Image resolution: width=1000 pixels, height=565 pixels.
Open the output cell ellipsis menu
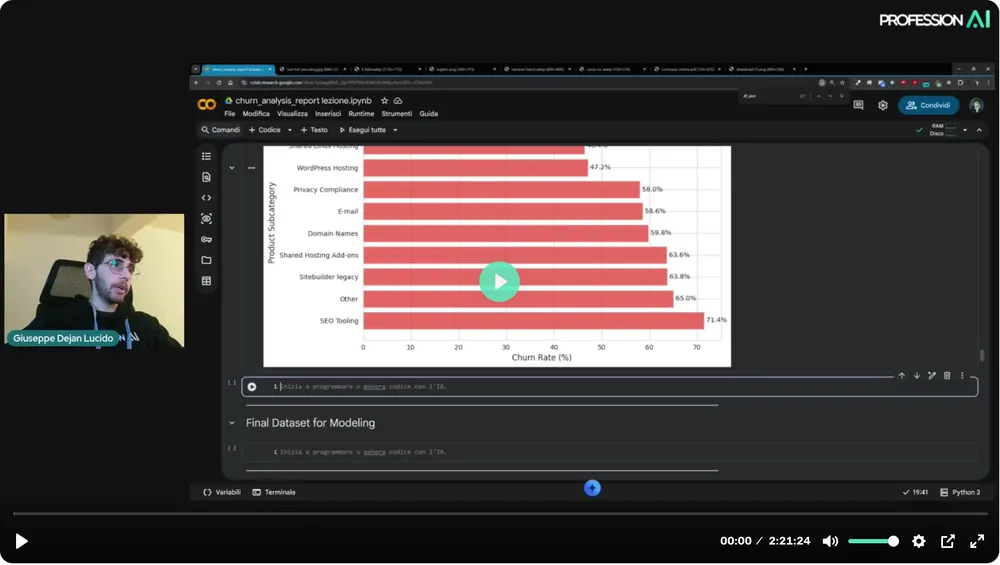[x=252, y=168]
